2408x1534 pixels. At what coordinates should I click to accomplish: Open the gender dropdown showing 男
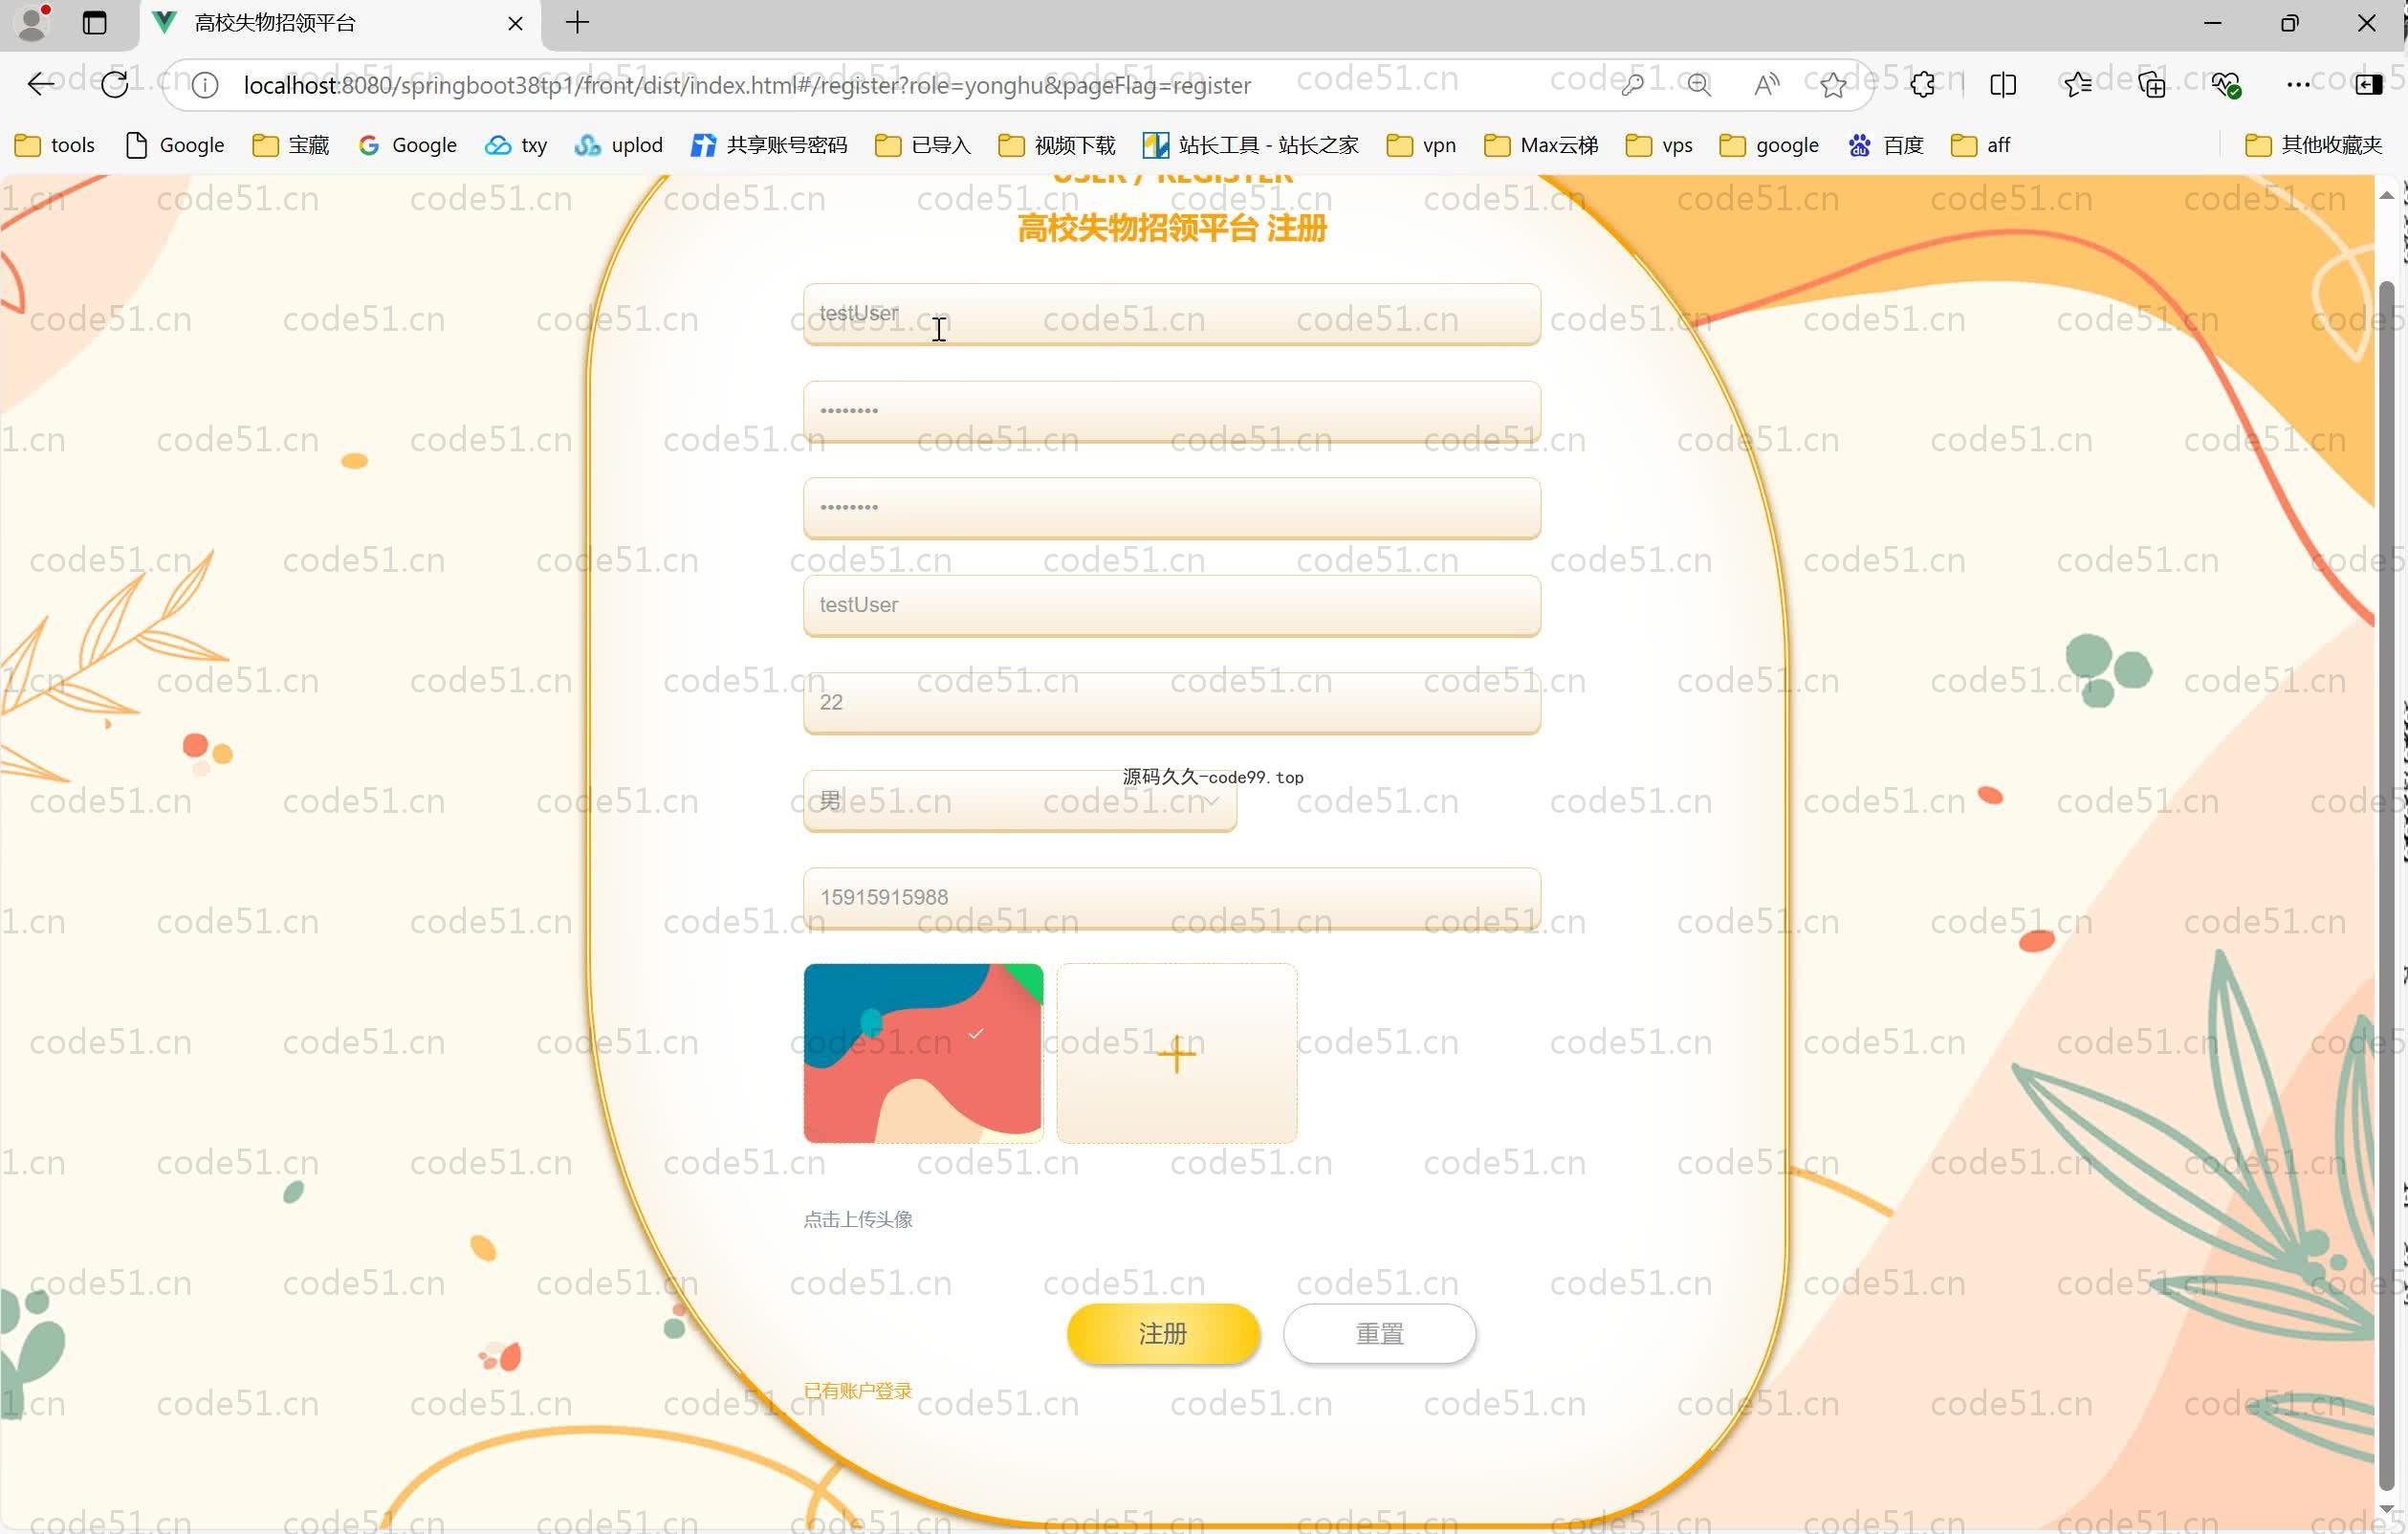(1019, 800)
